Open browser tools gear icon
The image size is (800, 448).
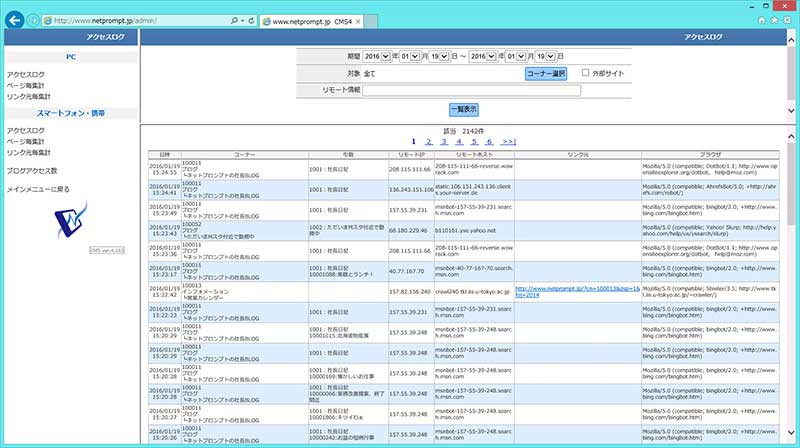coord(787,20)
